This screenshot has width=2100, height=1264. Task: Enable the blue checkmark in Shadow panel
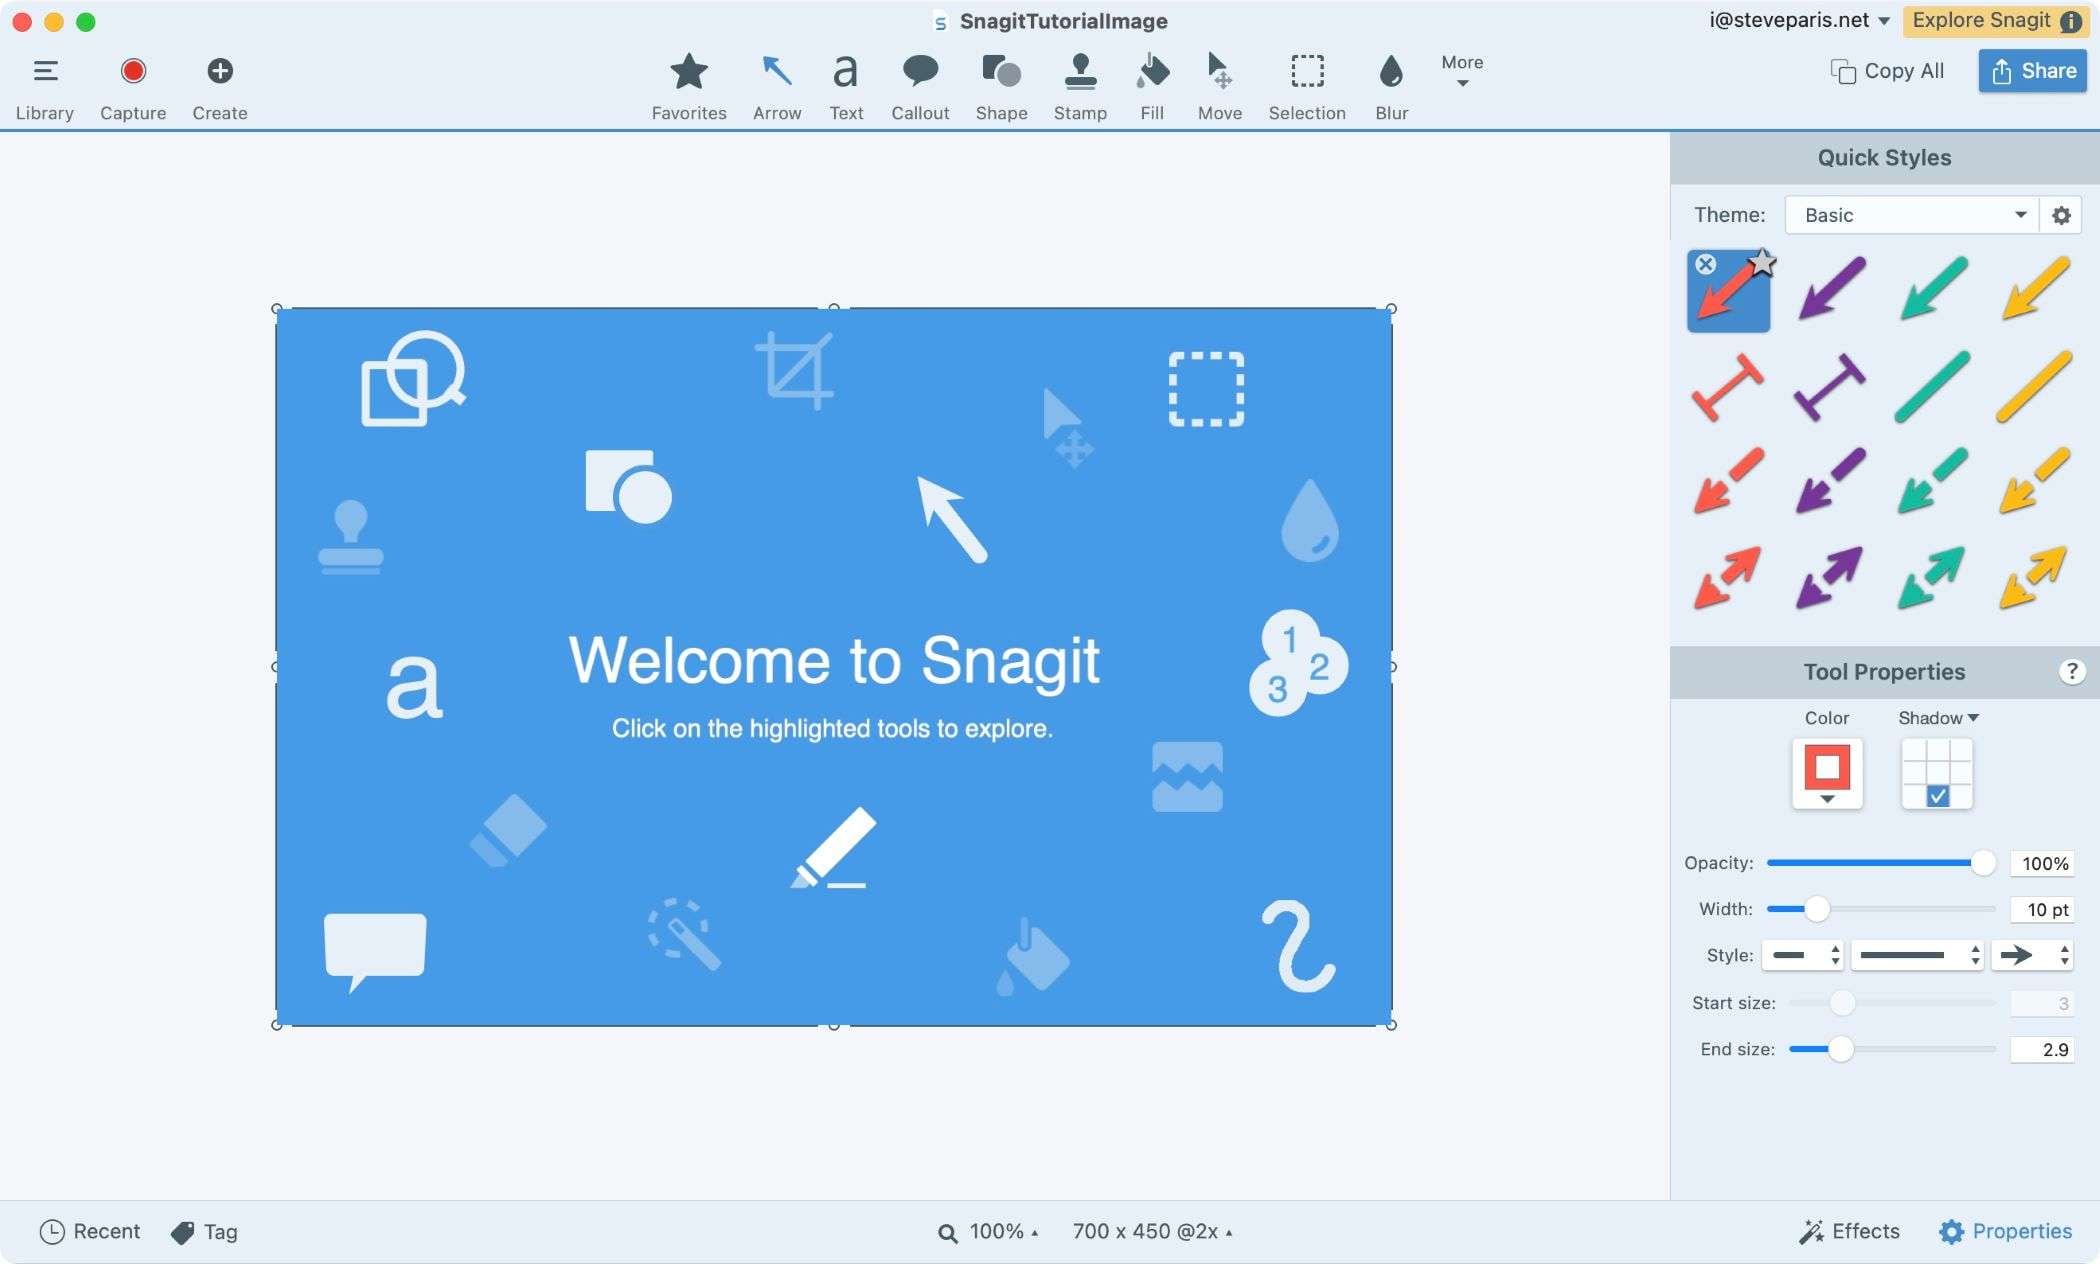tap(1936, 796)
